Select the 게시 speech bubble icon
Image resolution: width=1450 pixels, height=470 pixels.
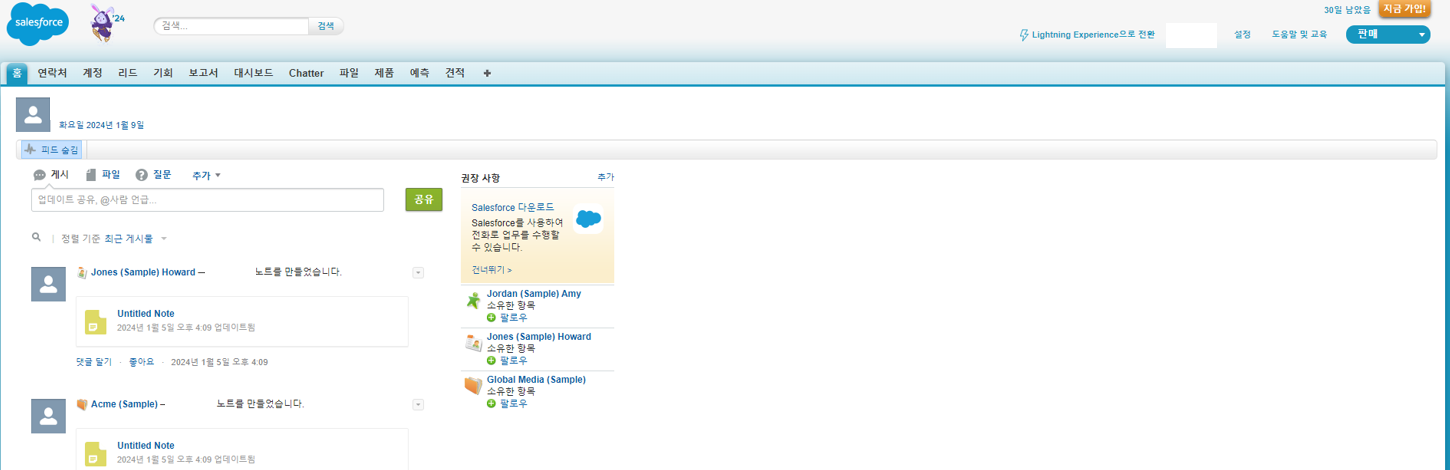click(x=39, y=175)
